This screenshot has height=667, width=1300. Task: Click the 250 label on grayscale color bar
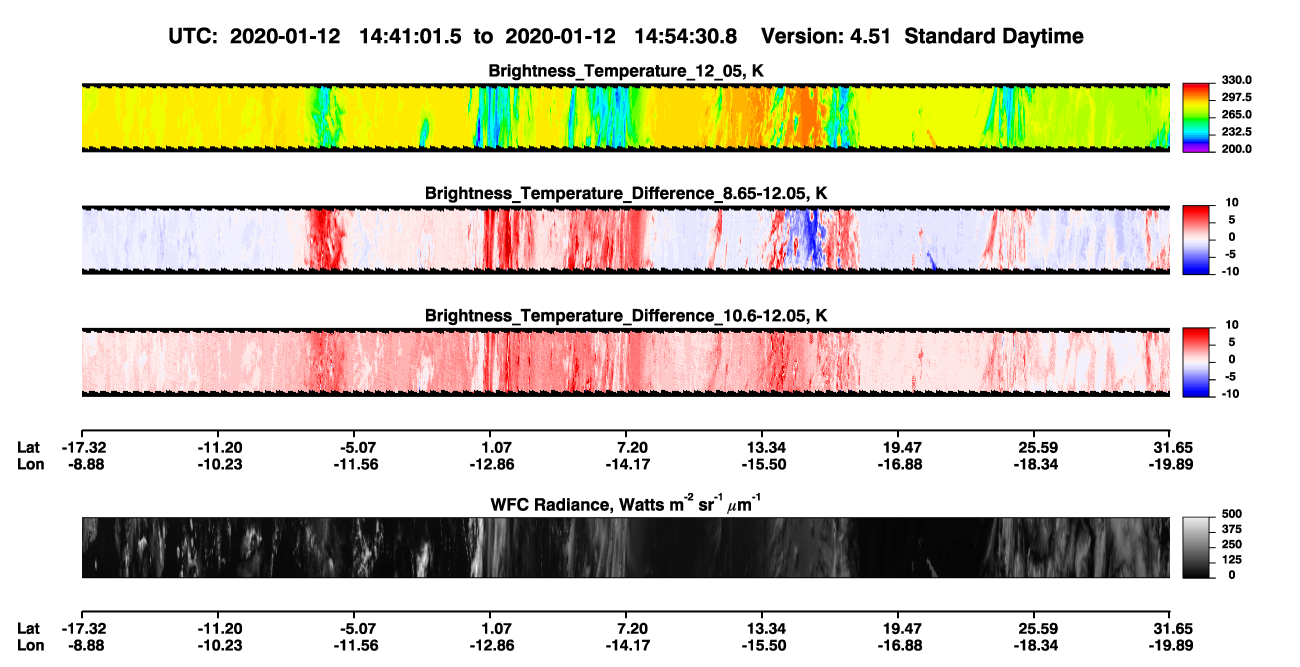[1231, 545]
